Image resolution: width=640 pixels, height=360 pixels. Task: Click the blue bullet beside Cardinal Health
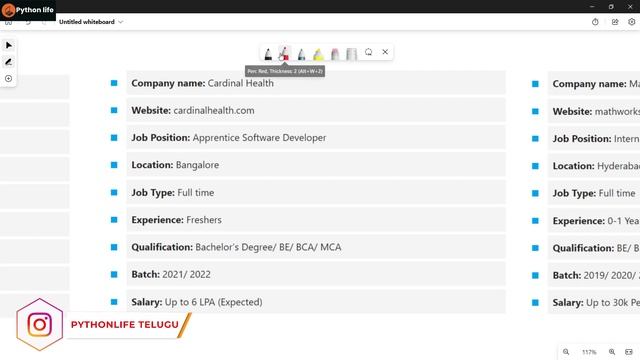[114, 83]
